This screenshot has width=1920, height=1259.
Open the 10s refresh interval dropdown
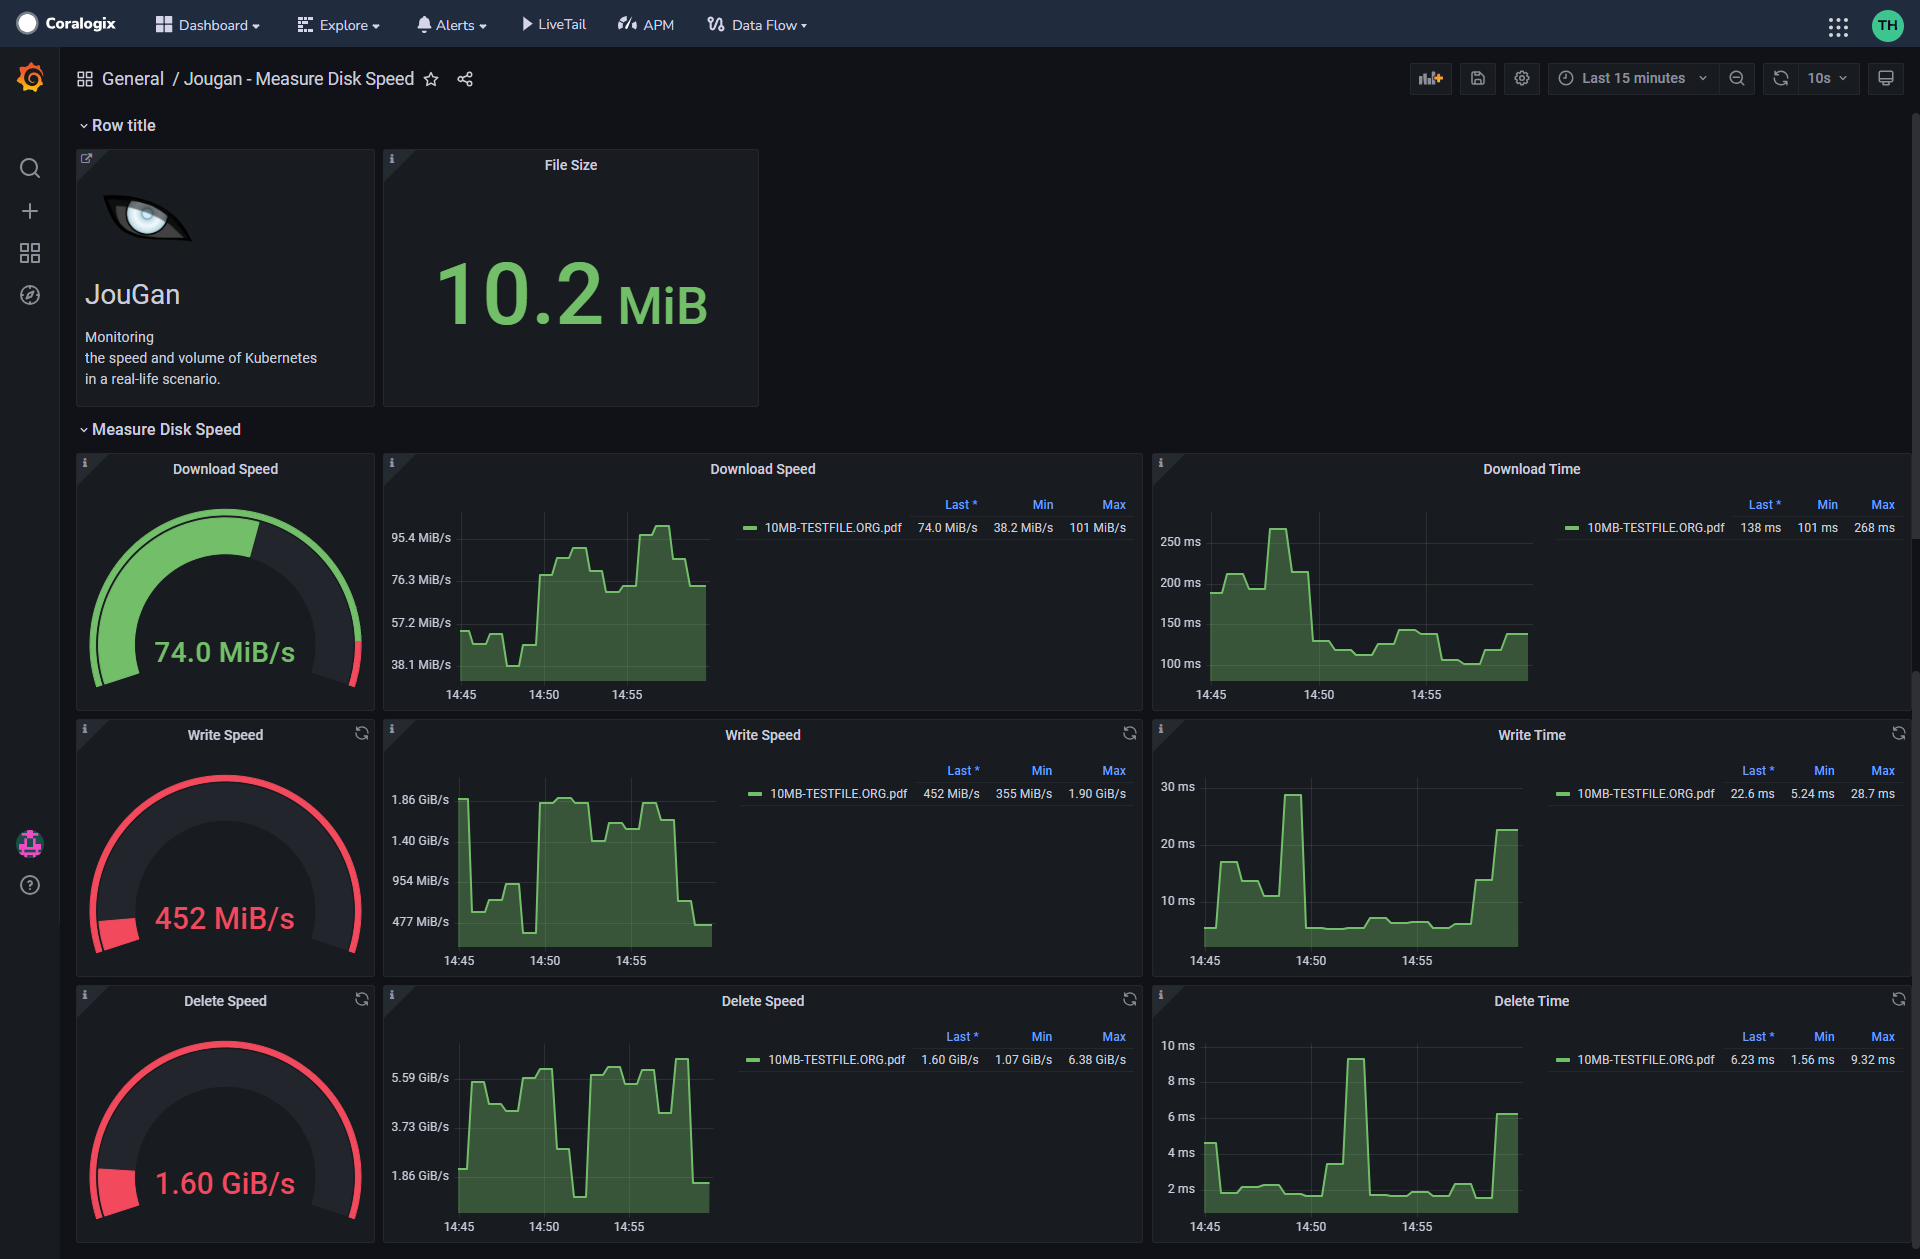(x=1827, y=78)
